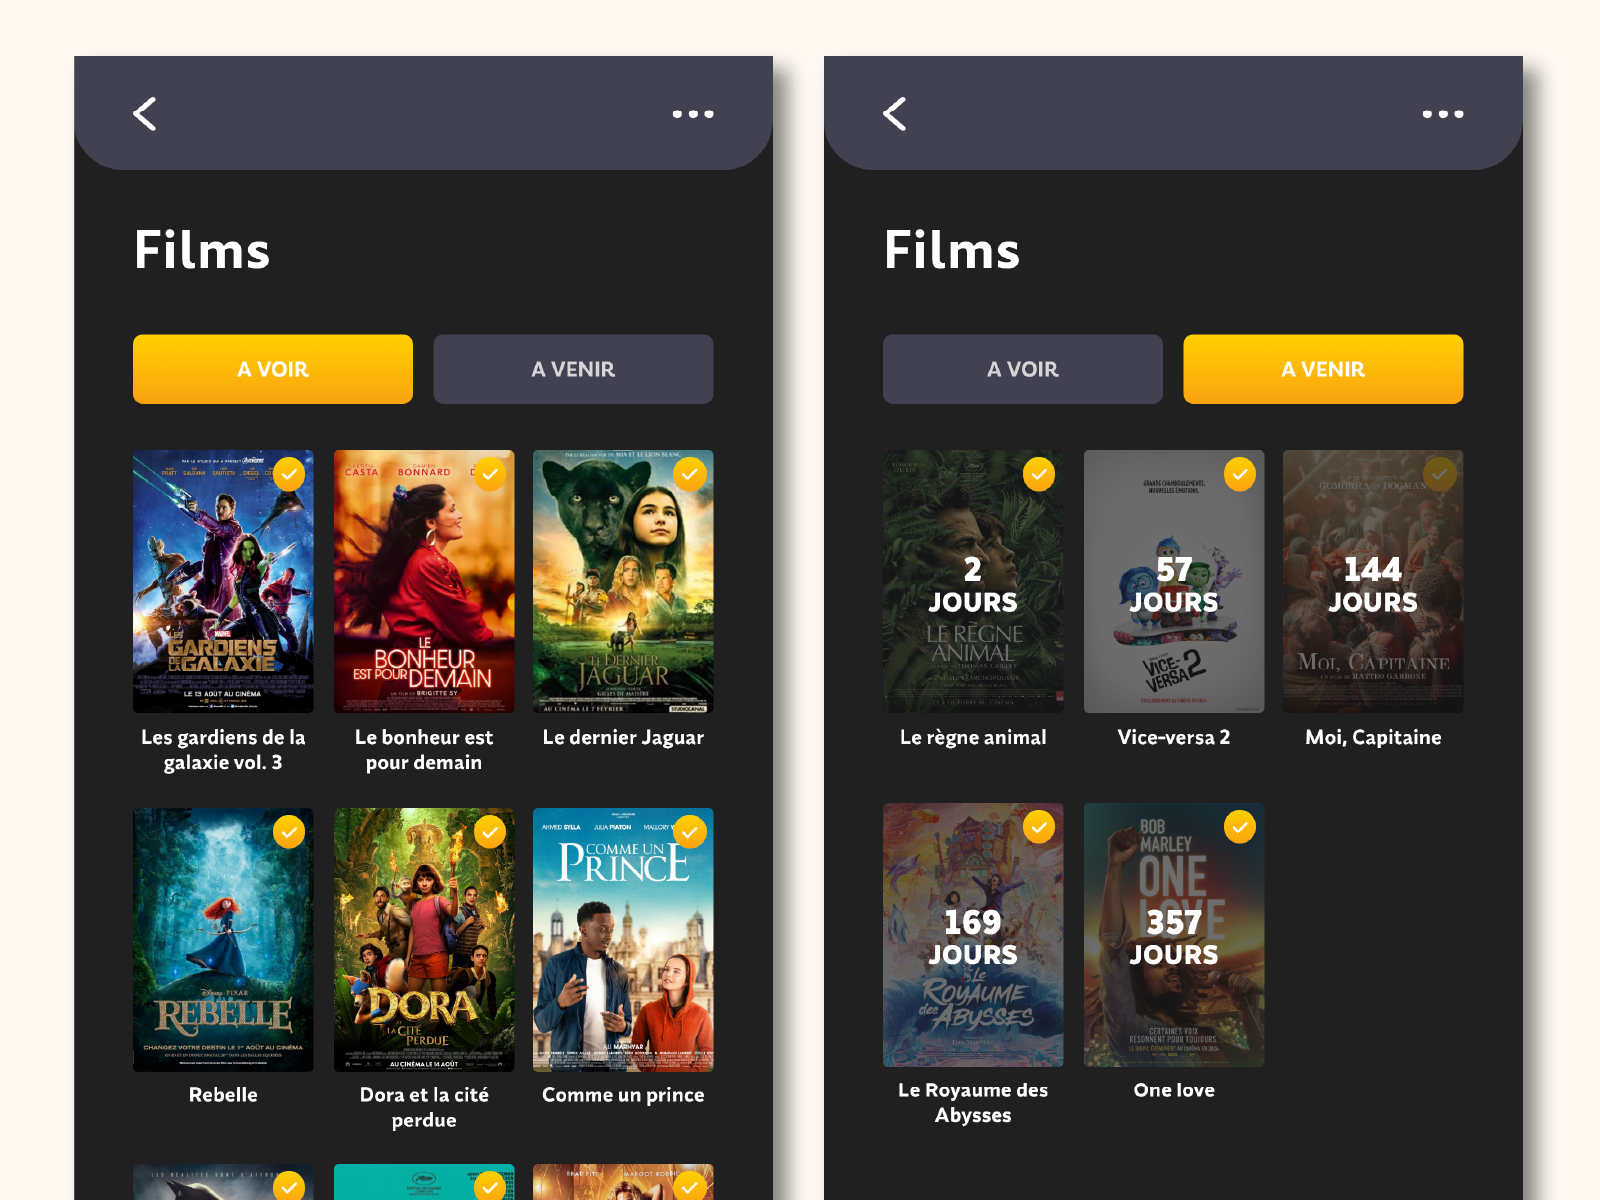1600x1200 pixels.
Task: Open the Rebelle movie poster
Action: [x=223, y=939]
